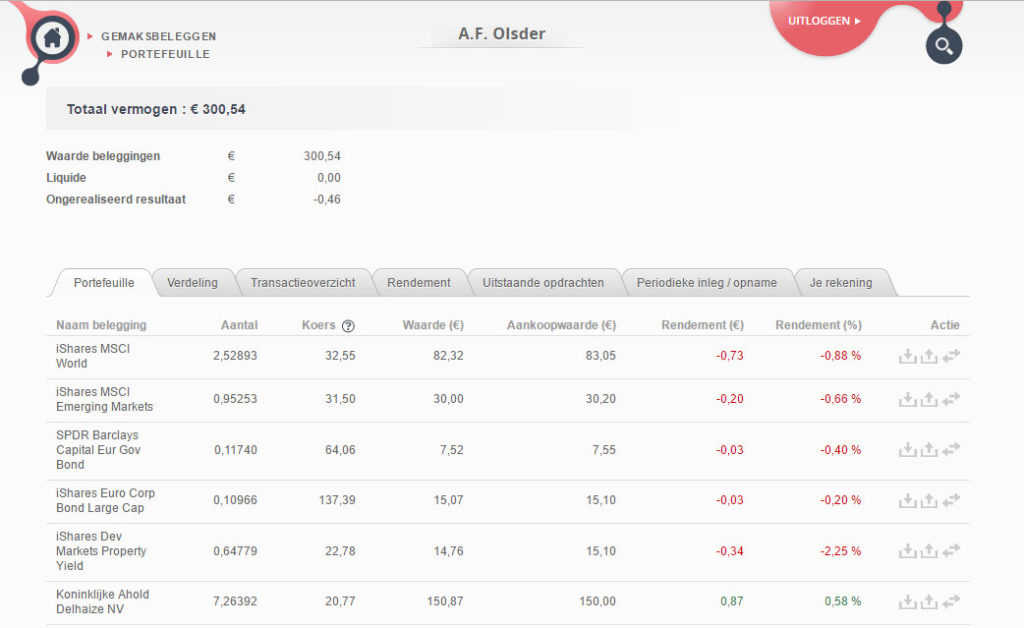Click switch arrows icon for iShares Dev Markets Property
The height and width of the screenshot is (628, 1024).
(951, 550)
